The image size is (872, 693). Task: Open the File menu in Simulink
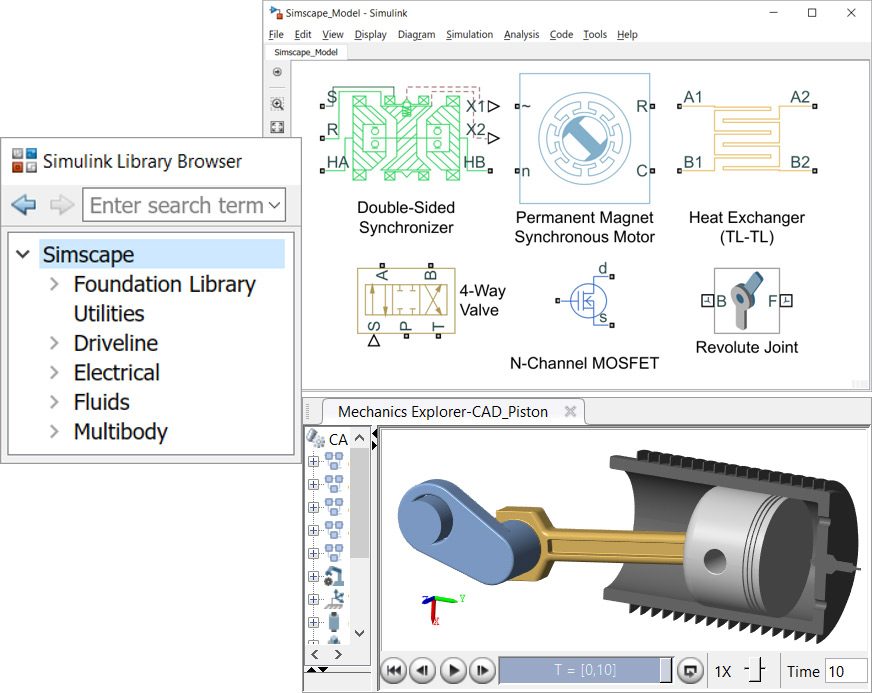(x=276, y=34)
